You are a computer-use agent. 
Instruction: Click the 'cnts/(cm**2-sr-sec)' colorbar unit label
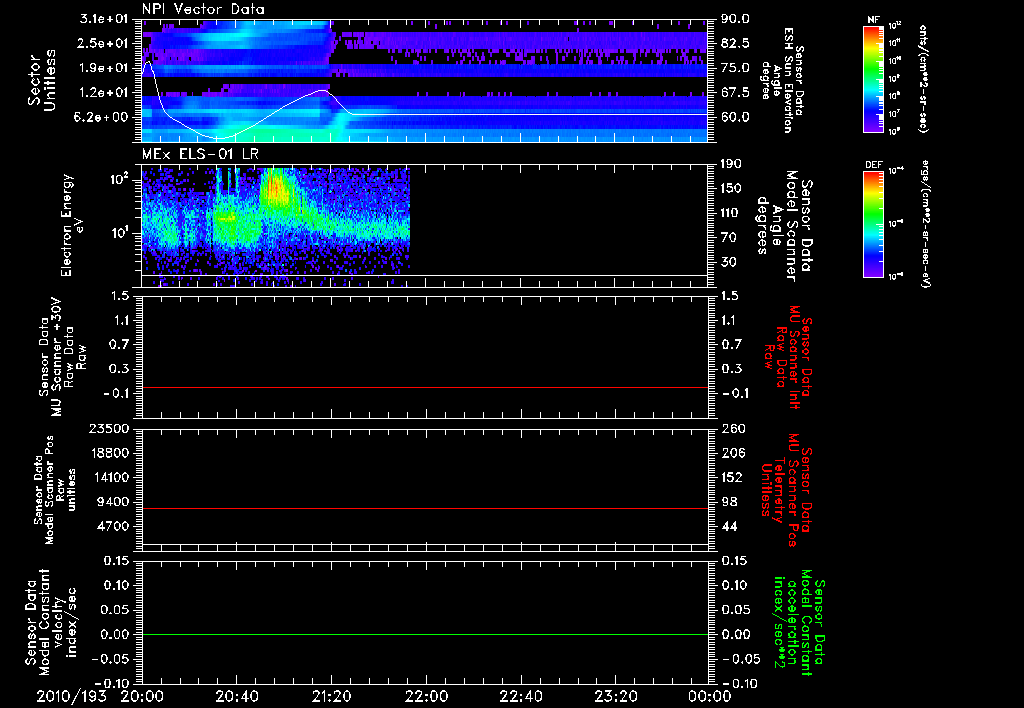point(923,79)
